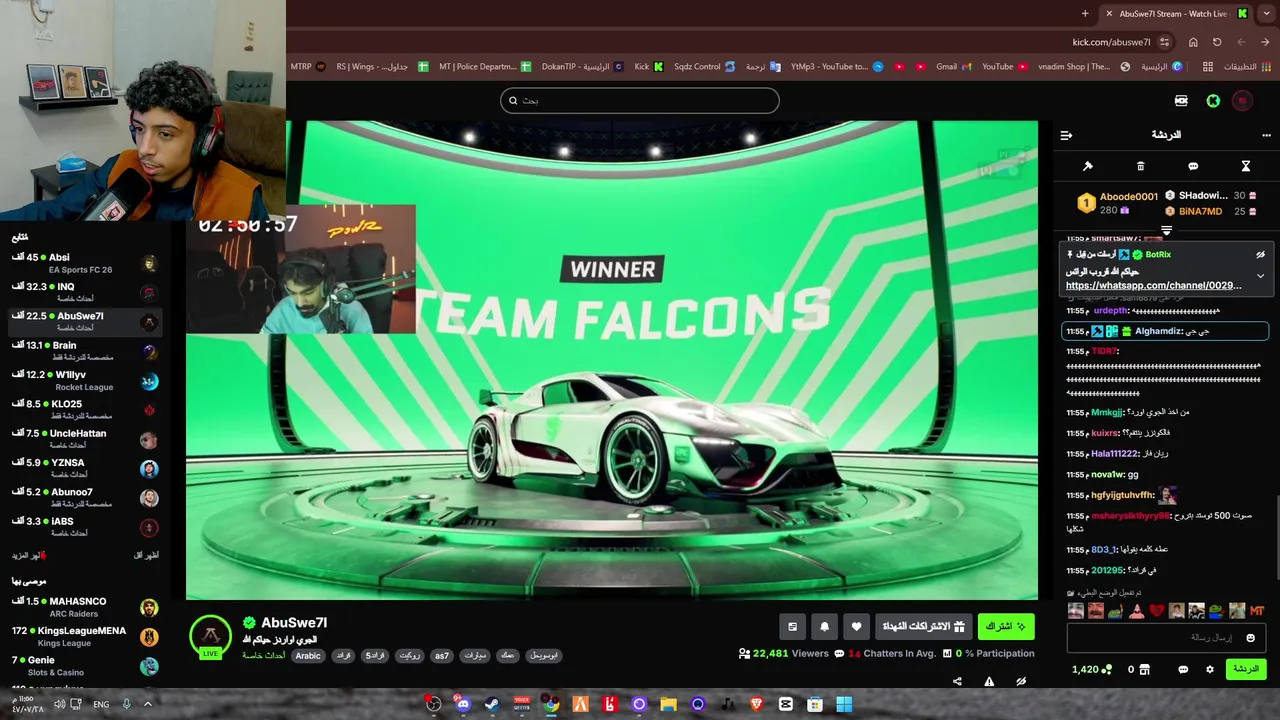Switch to AbuSwe7l Stream browser tab
The width and height of the screenshot is (1280, 720).
(1175, 13)
